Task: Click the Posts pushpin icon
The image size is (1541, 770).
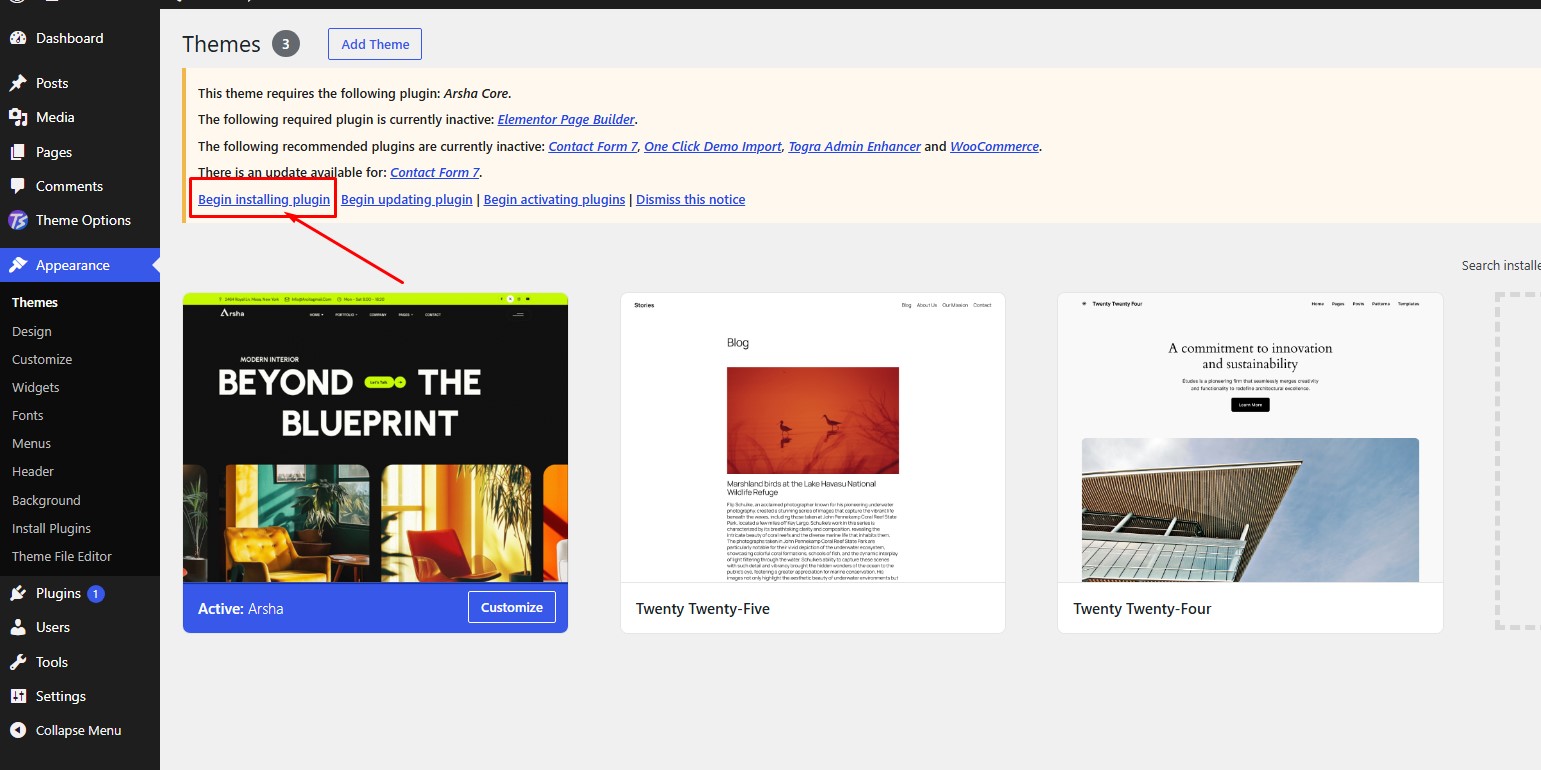Action: point(18,83)
